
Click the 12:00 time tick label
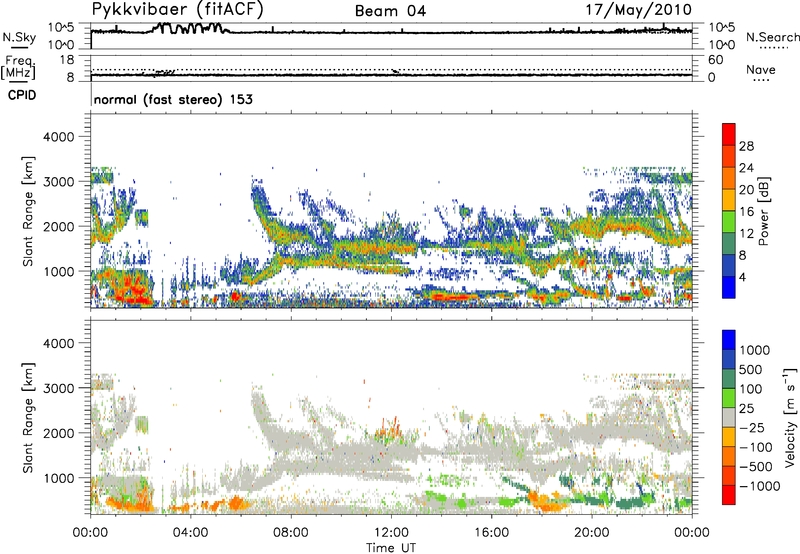[x=391, y=533]
